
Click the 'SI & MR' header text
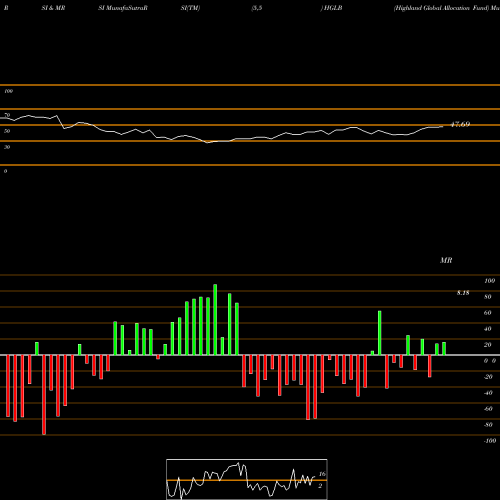point(53,8)
